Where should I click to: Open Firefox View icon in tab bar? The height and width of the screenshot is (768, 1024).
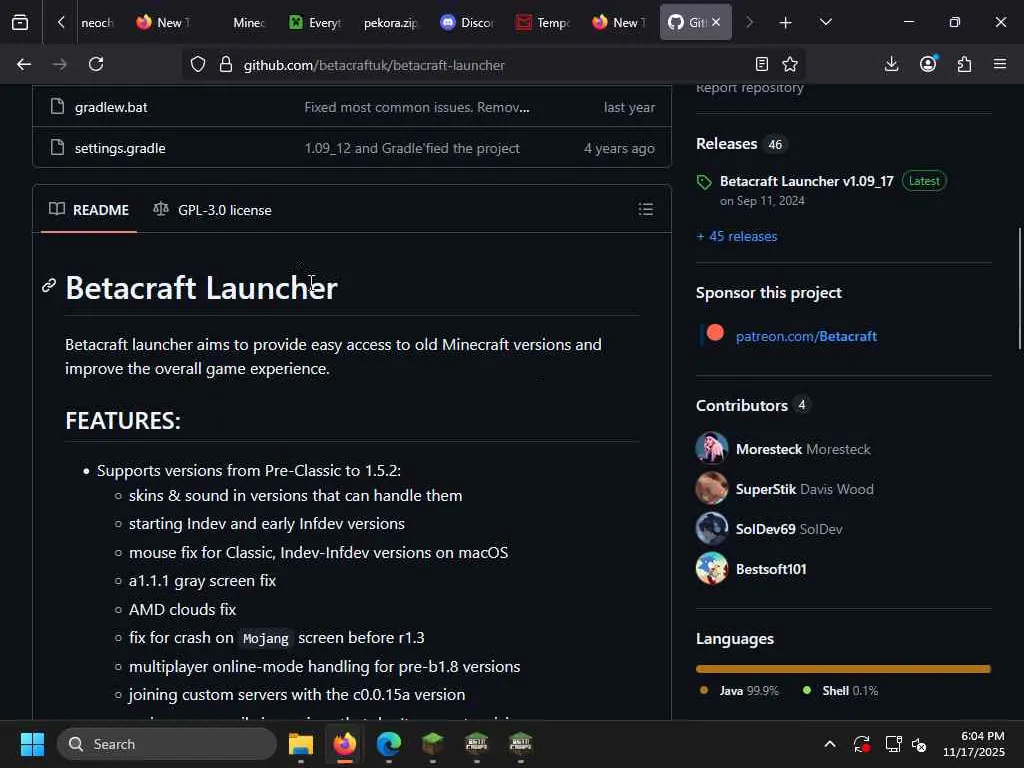pos(20,23)
